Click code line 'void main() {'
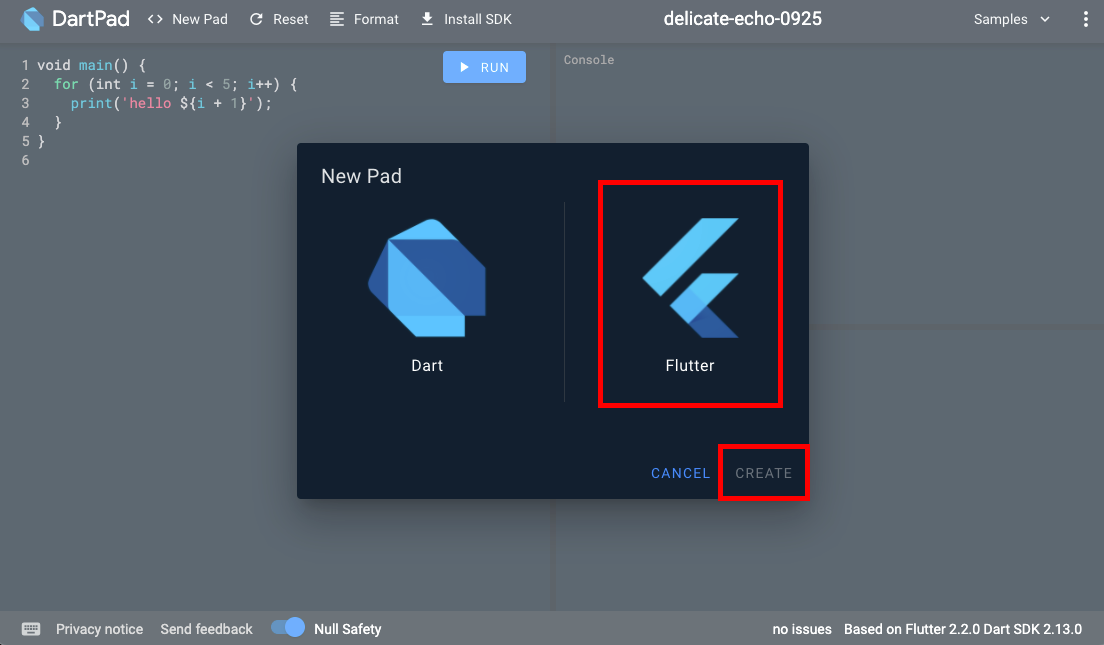Image resolution: width=1104 pixels, height=645 pixels. (92, 65)
